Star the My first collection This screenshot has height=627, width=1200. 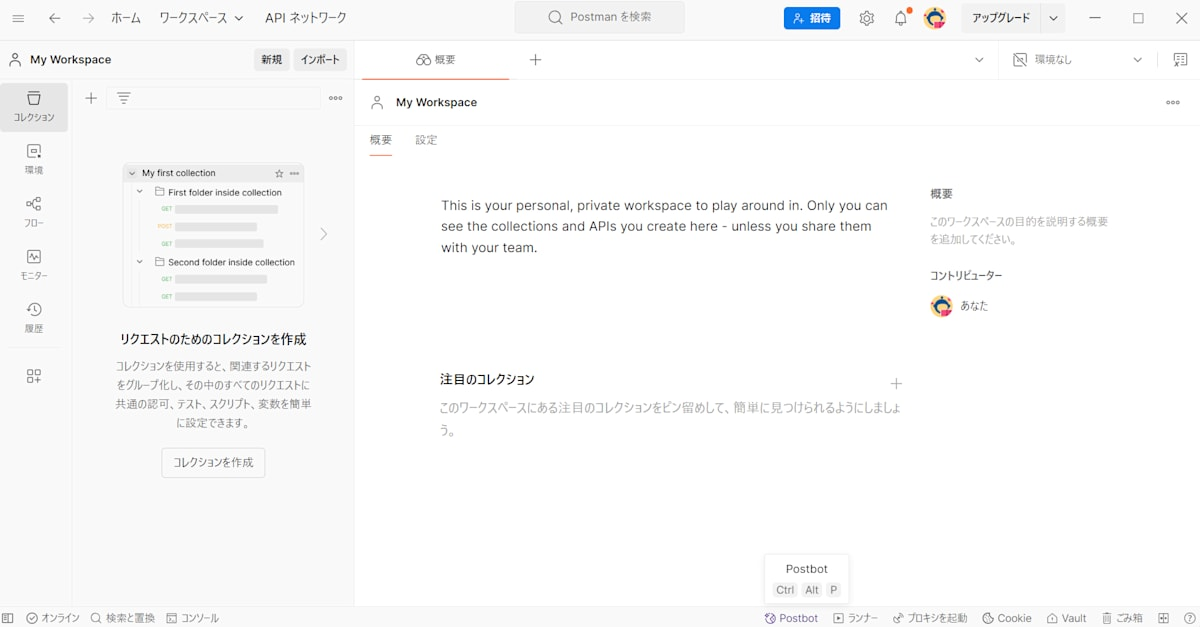(279, 173)
